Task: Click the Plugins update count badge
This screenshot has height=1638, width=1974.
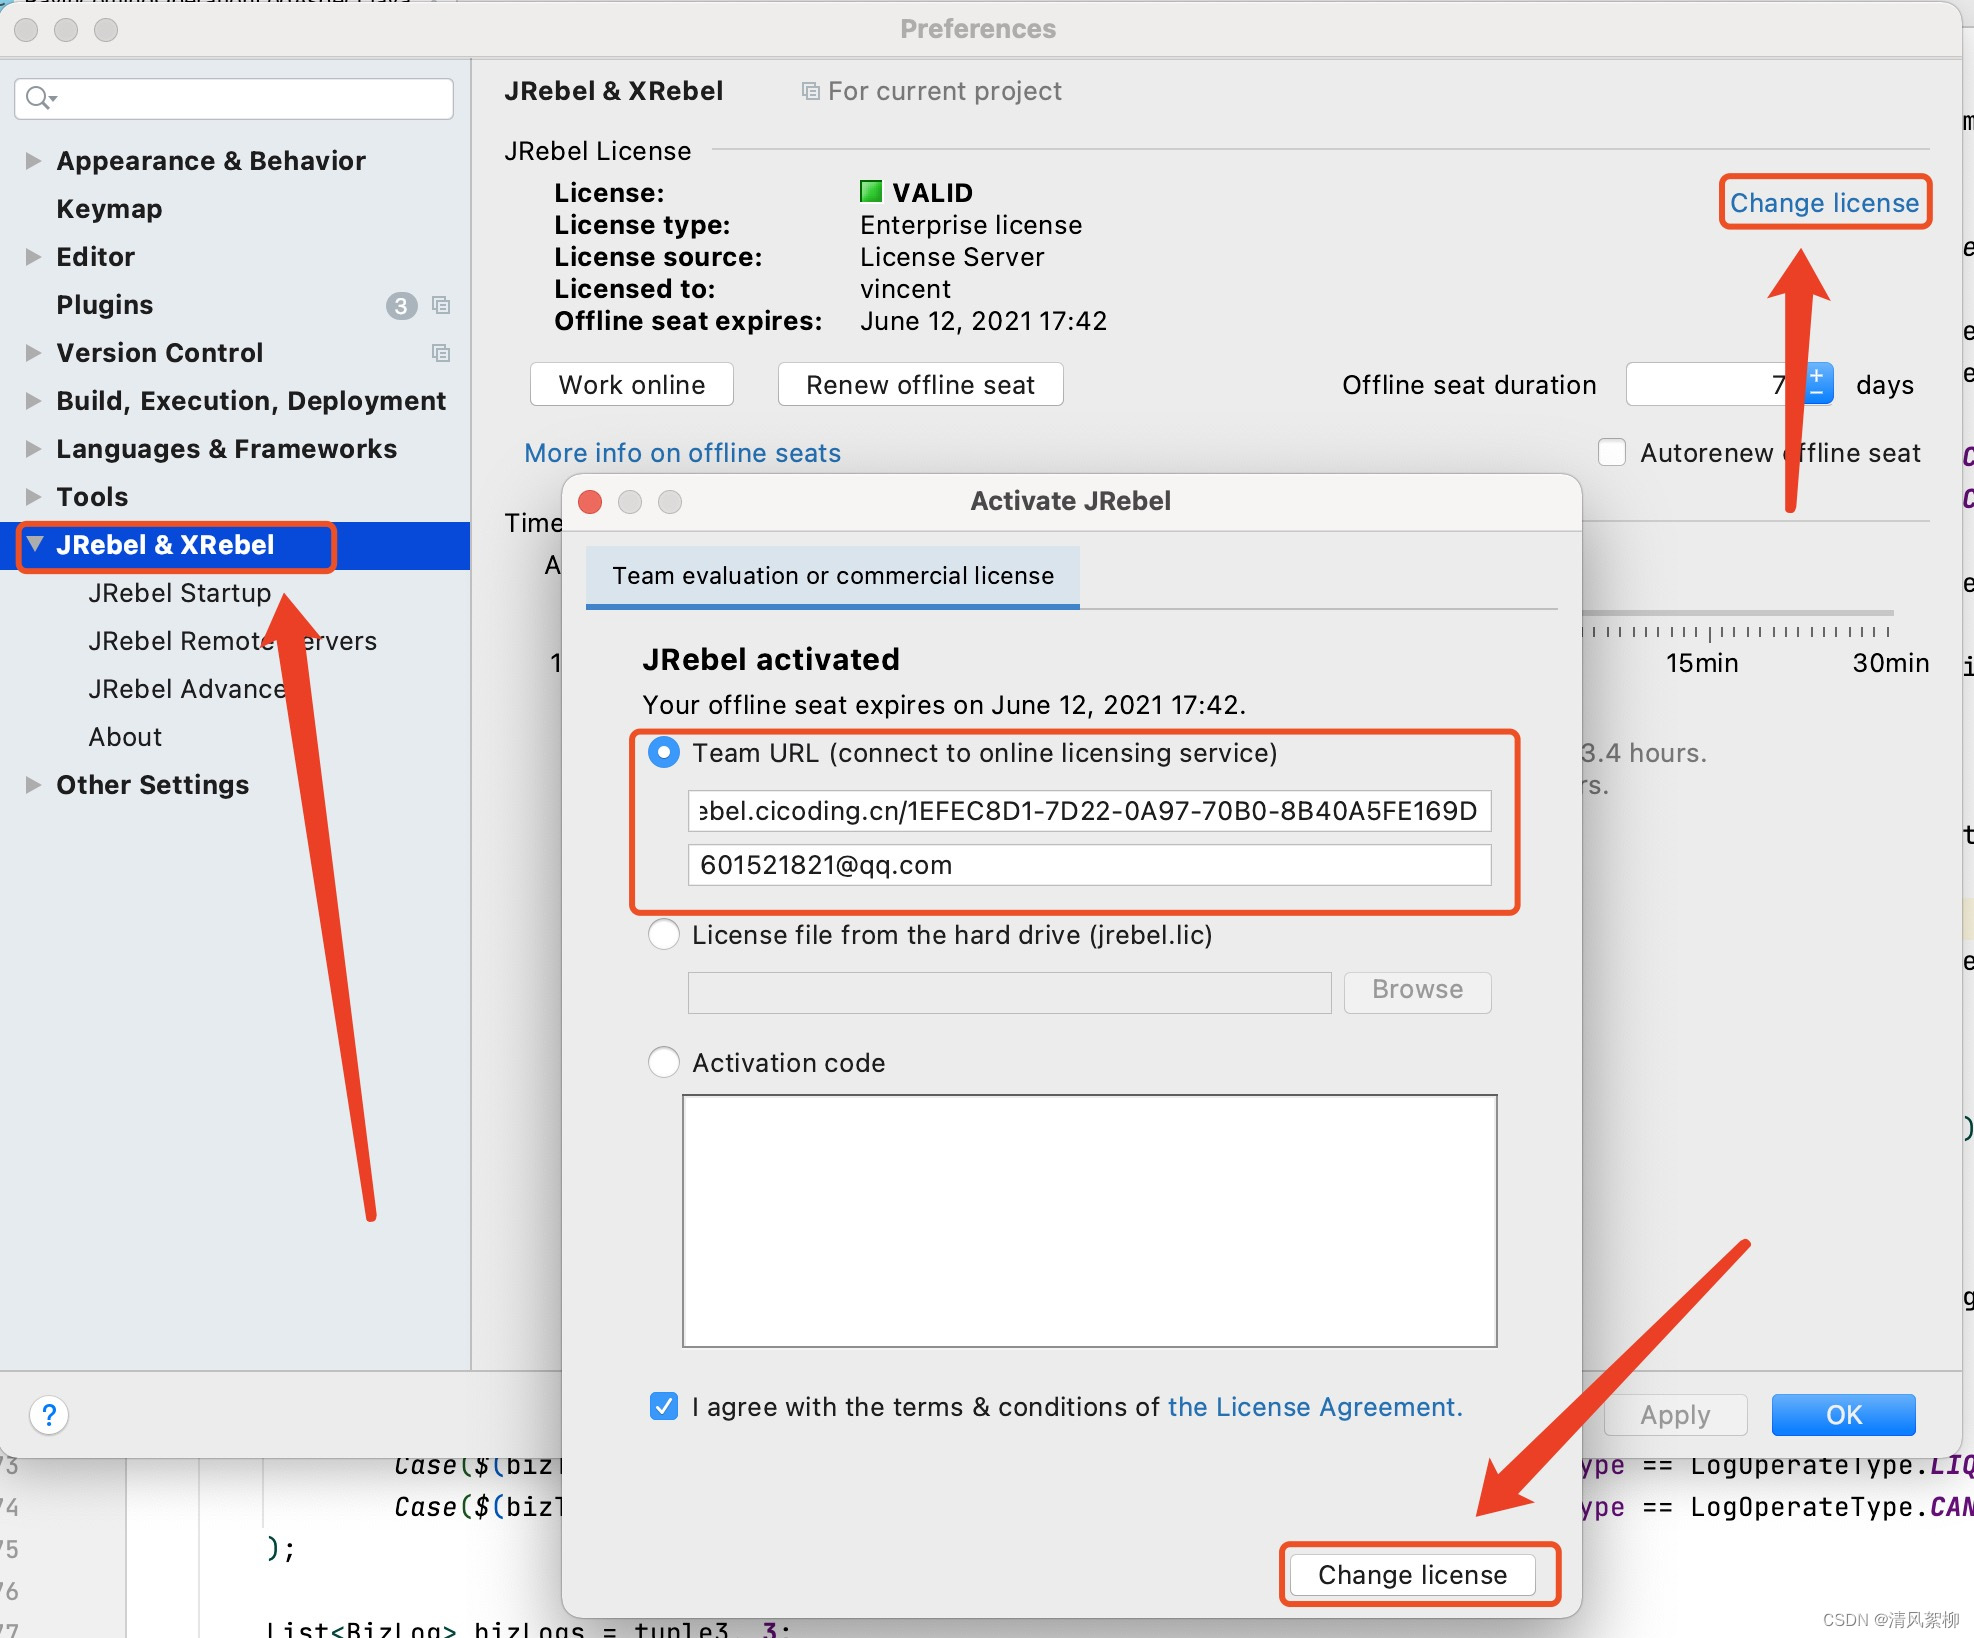Action: (x=401, y=305)
